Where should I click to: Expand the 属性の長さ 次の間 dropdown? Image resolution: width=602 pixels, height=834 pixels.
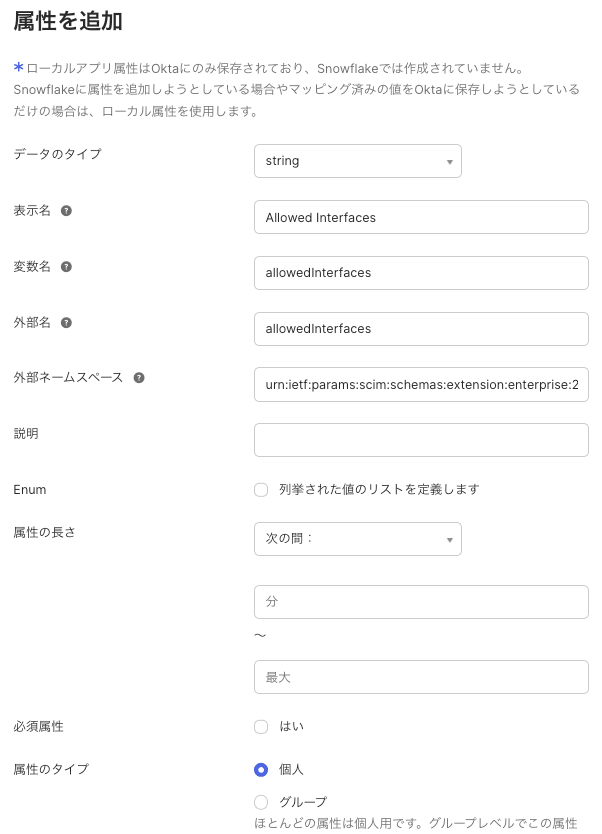coord(358,539)
